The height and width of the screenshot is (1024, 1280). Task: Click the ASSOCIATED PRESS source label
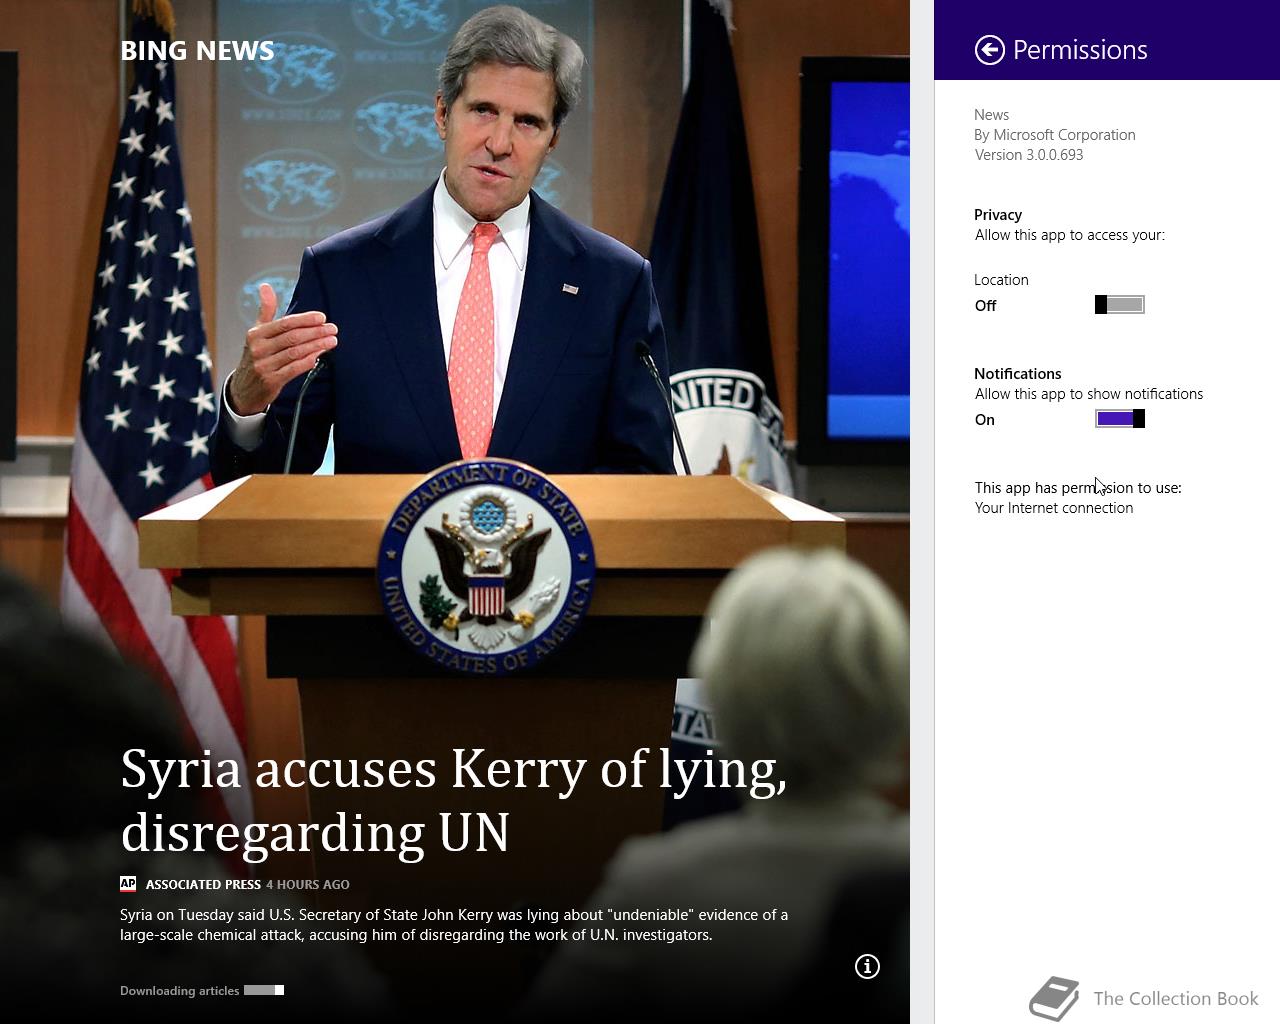click(203, 885)
